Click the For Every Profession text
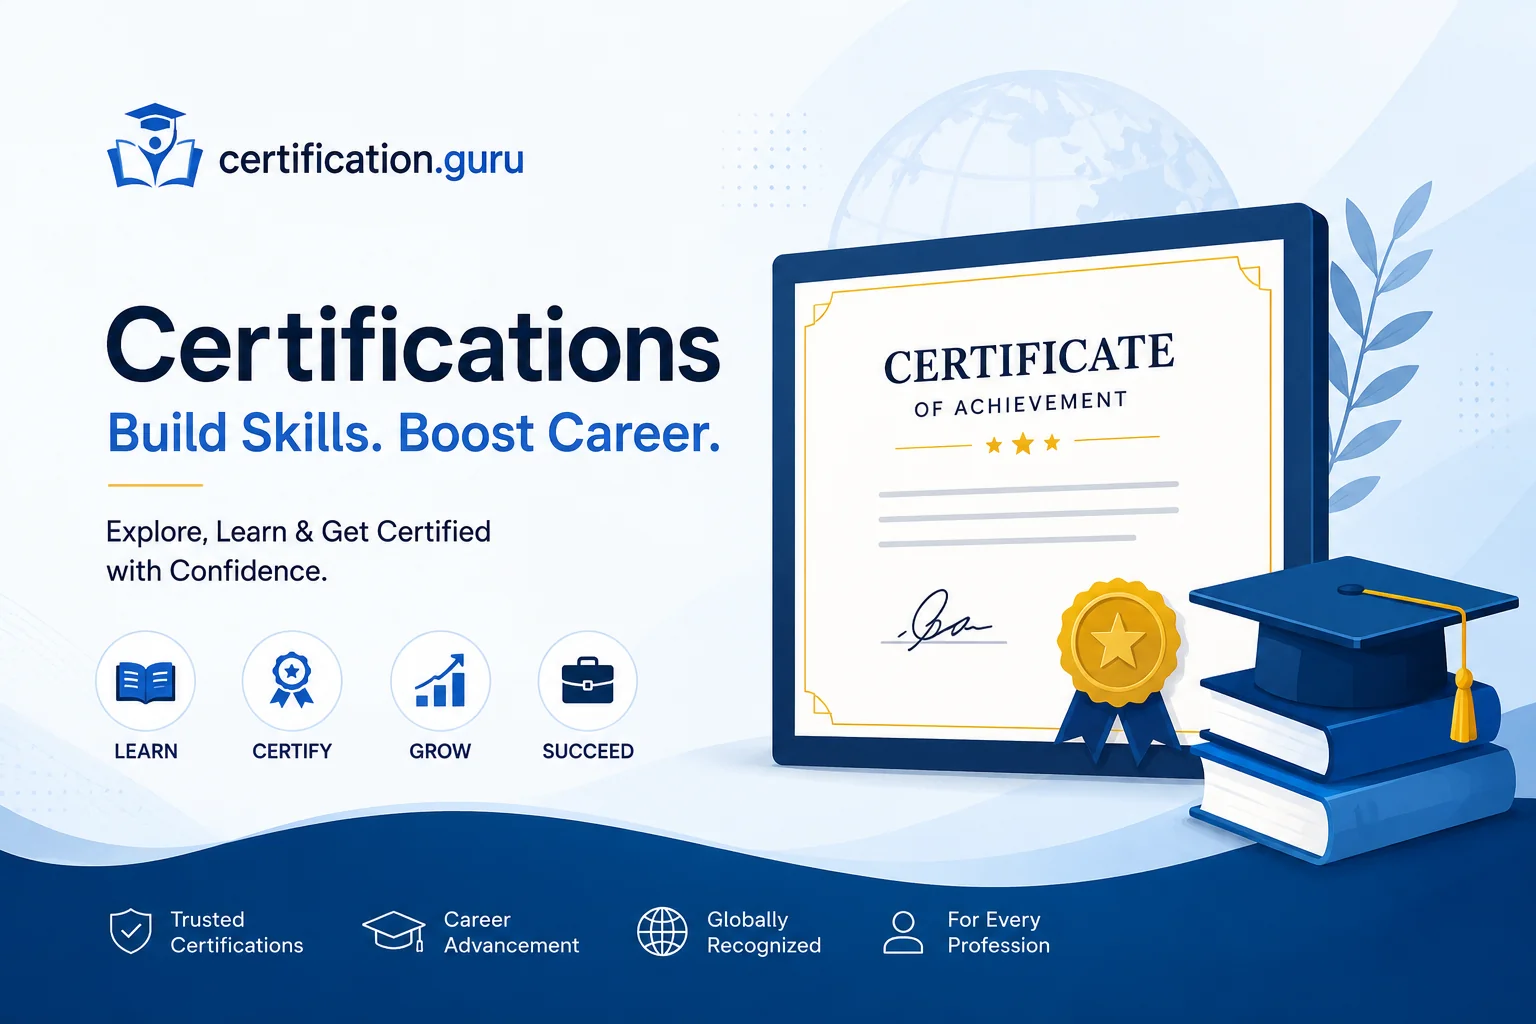The image size is (1536, 1024). [999, 932]
